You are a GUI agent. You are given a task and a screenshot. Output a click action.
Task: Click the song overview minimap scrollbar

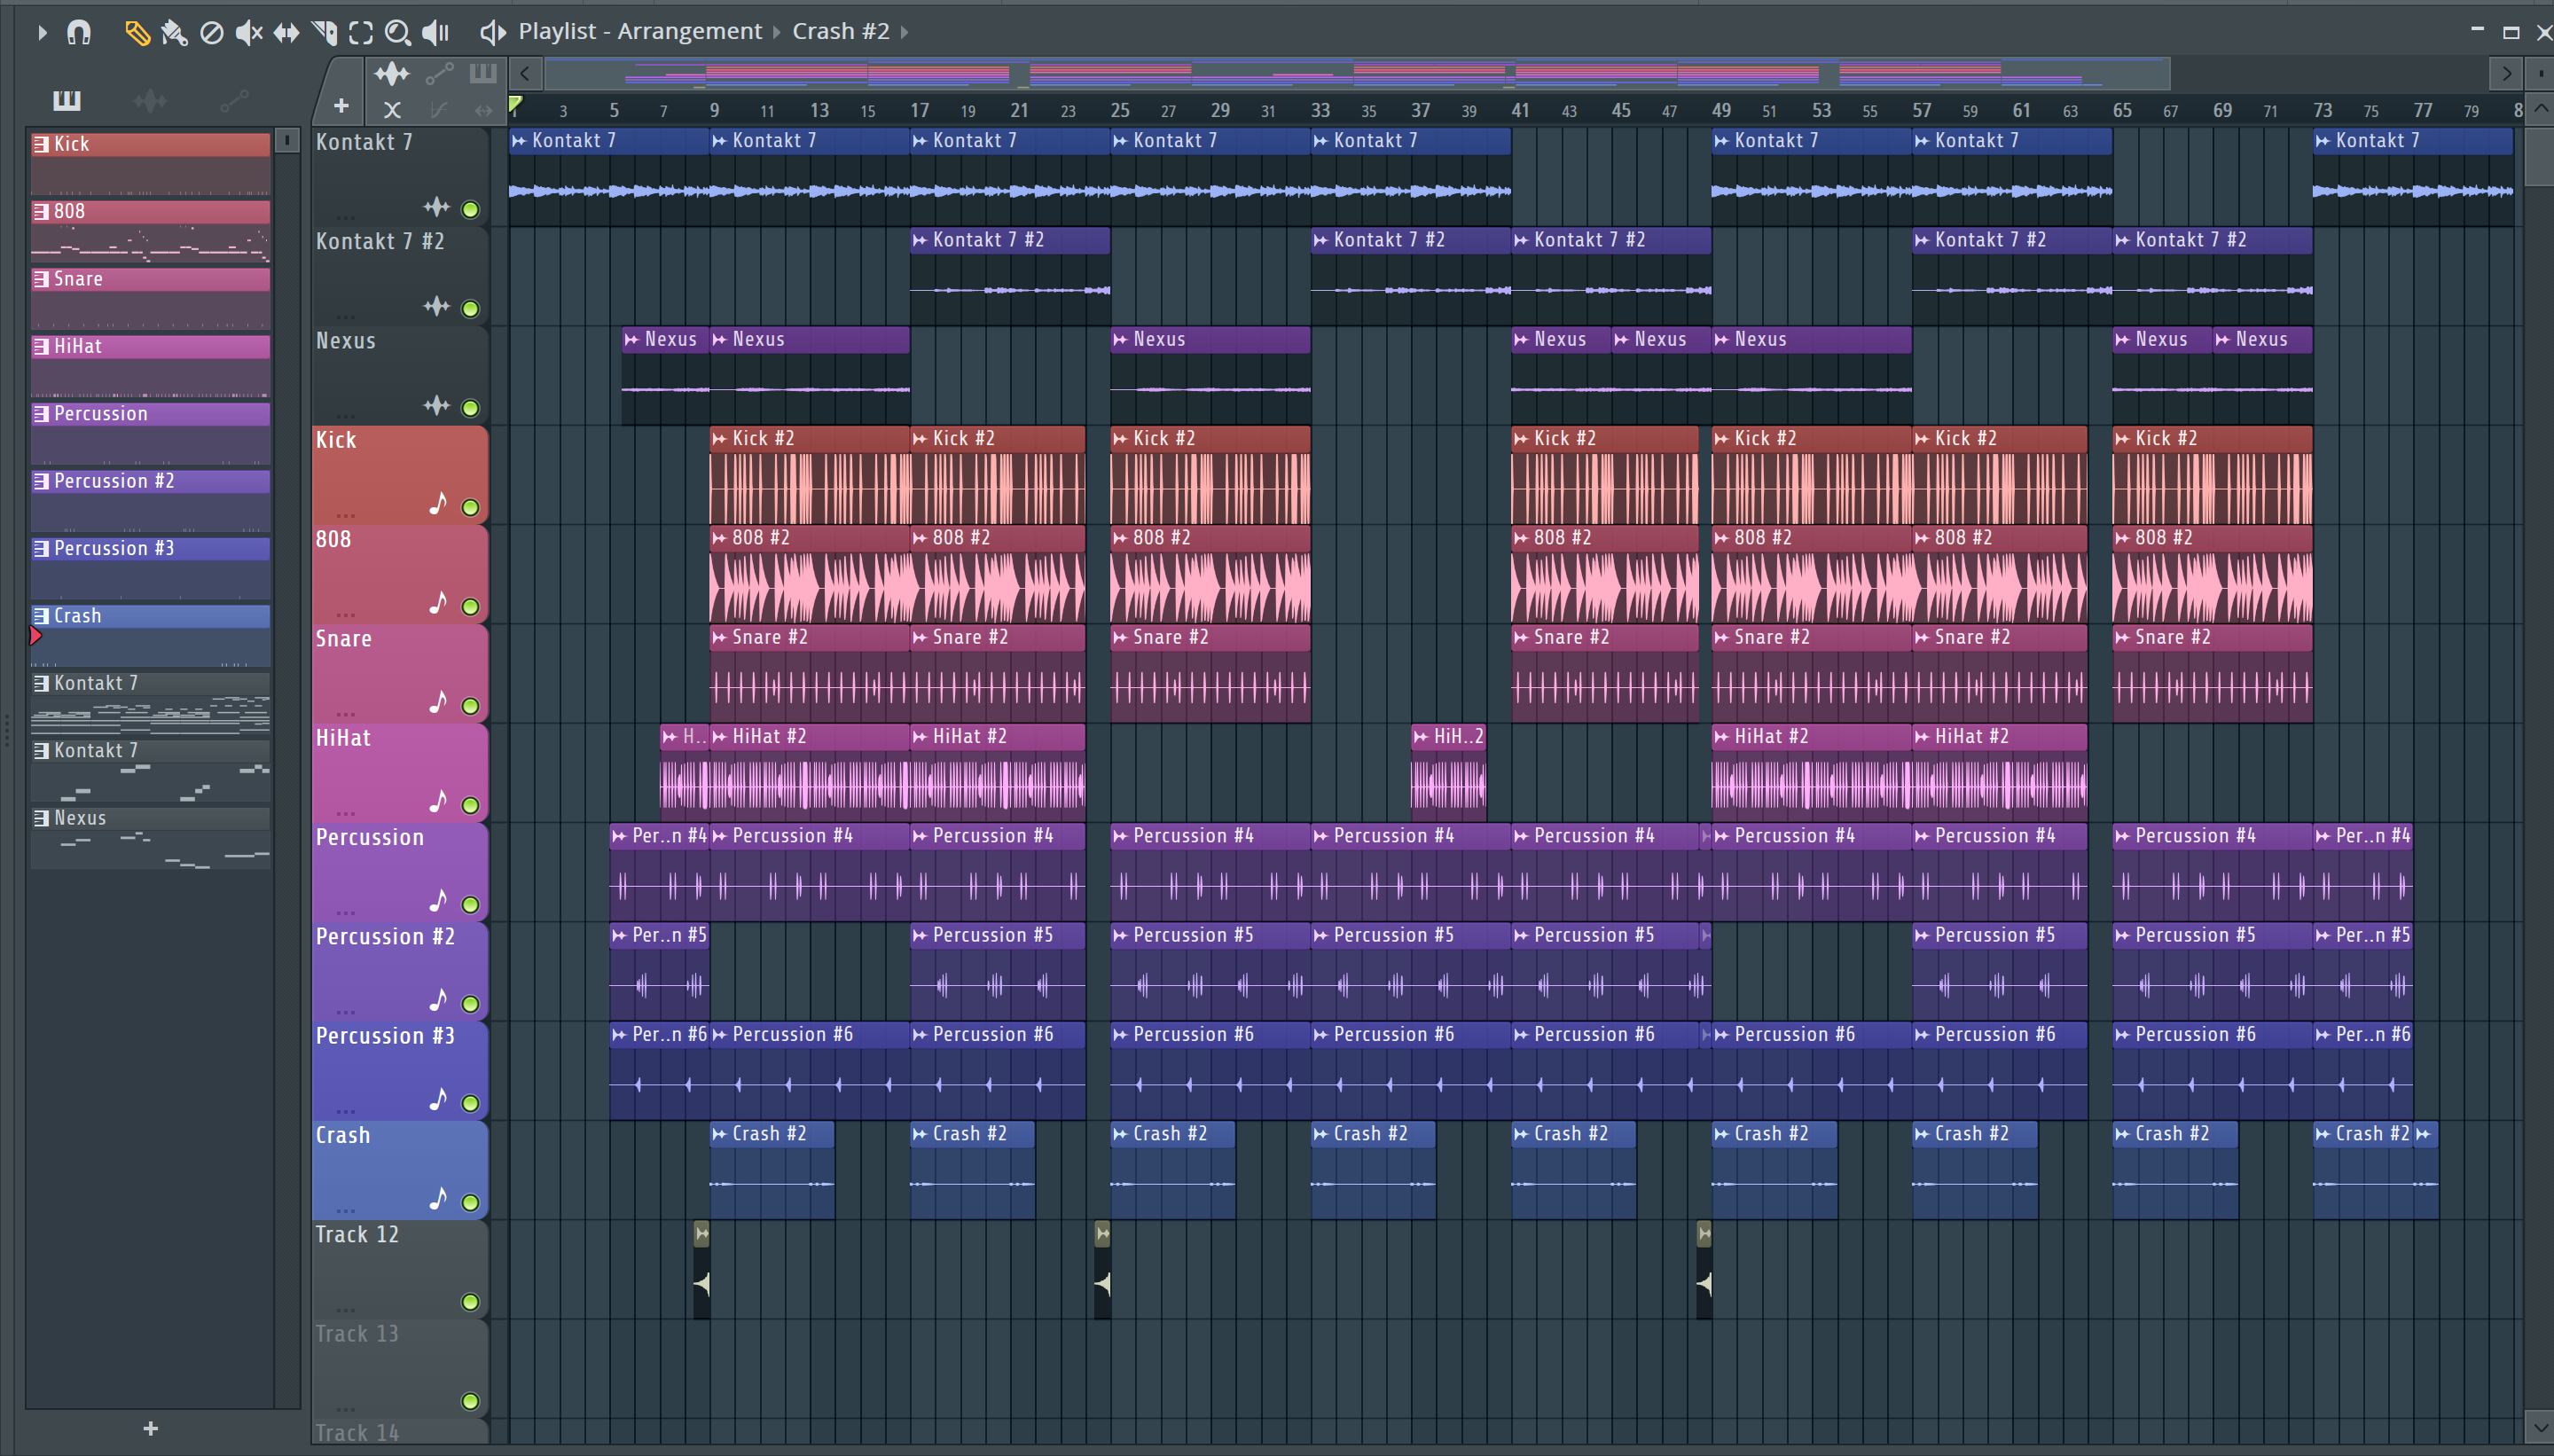pyautogui.click(x=1356, y=73)
